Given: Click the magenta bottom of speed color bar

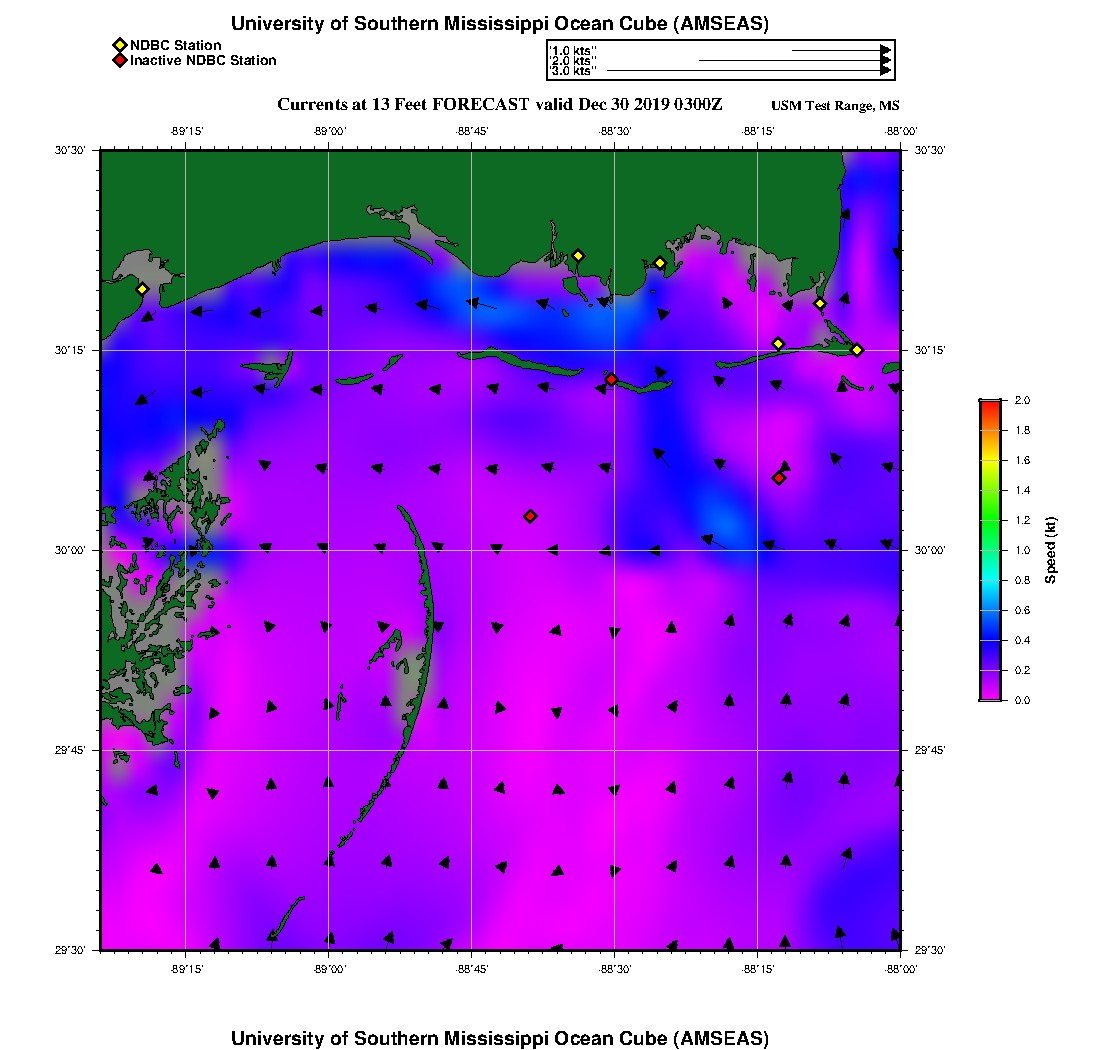Looking at the screenshot, I should tap(990, 695).
